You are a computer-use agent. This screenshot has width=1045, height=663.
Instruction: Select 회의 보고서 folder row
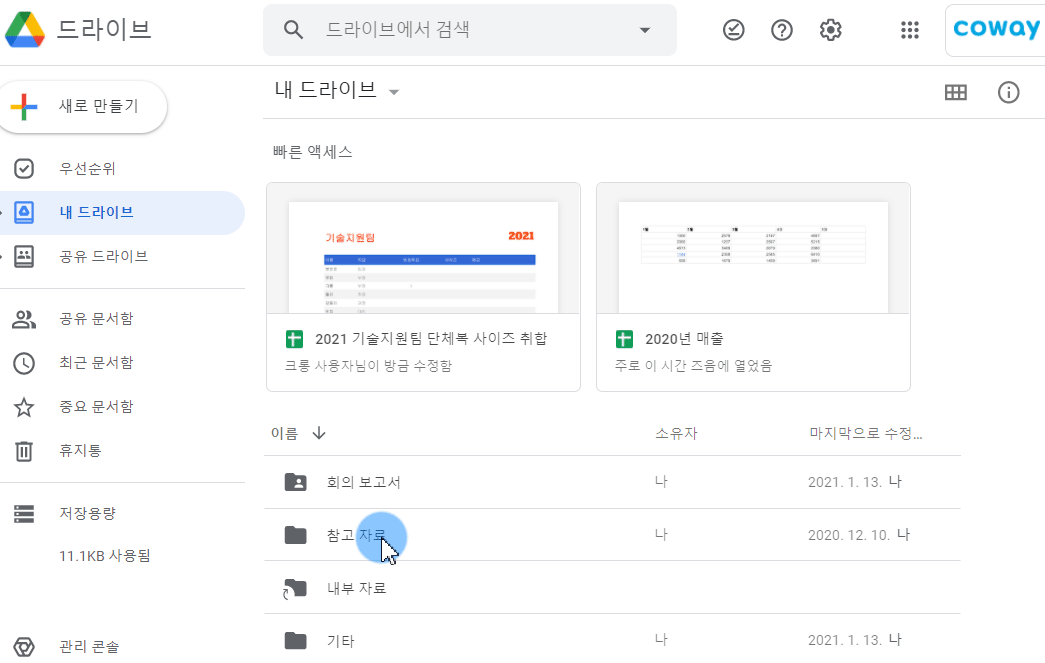coord(612,482)
